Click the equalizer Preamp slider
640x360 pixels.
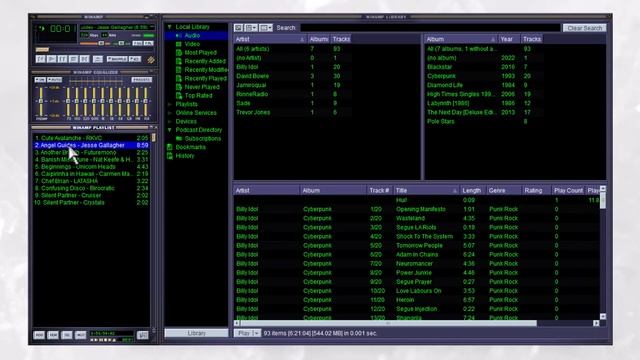(x=41, y=102)
